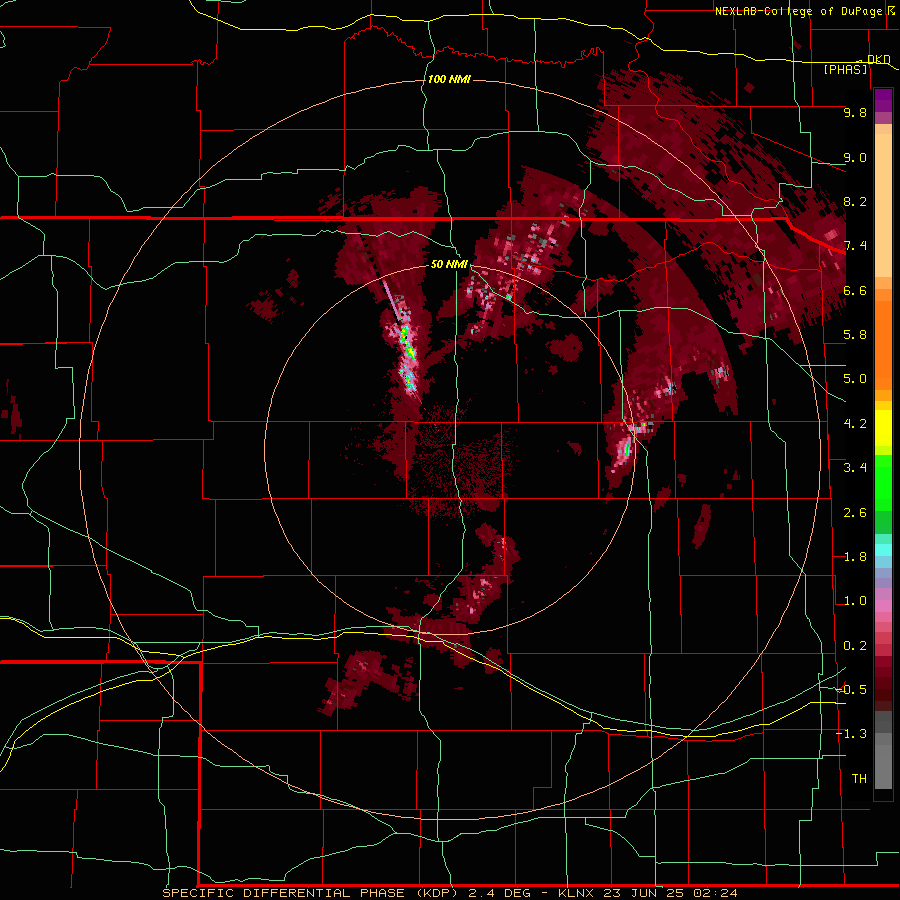Click the 5.0 color scale value
The width and height of the screenshot is (900, 900).
pos(855,379)
